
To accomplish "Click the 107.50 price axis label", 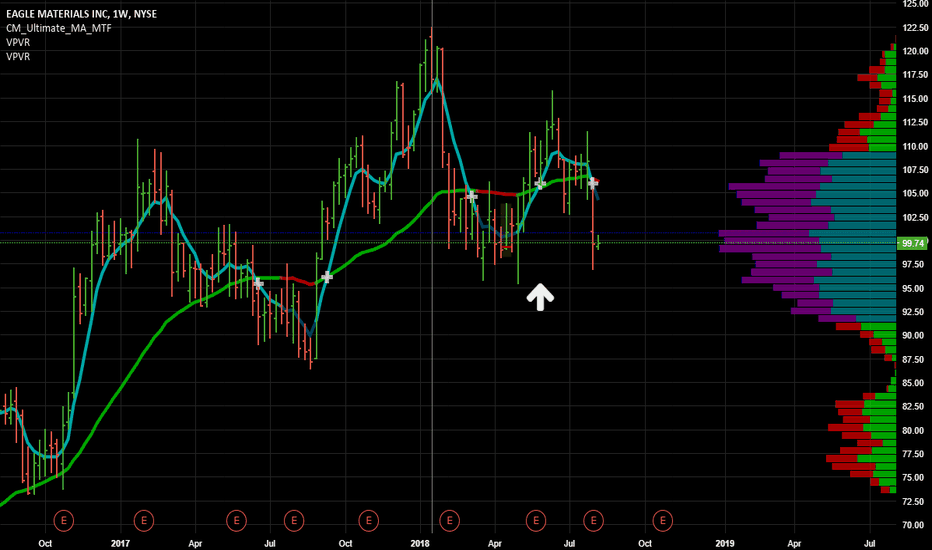I will 915,169.
